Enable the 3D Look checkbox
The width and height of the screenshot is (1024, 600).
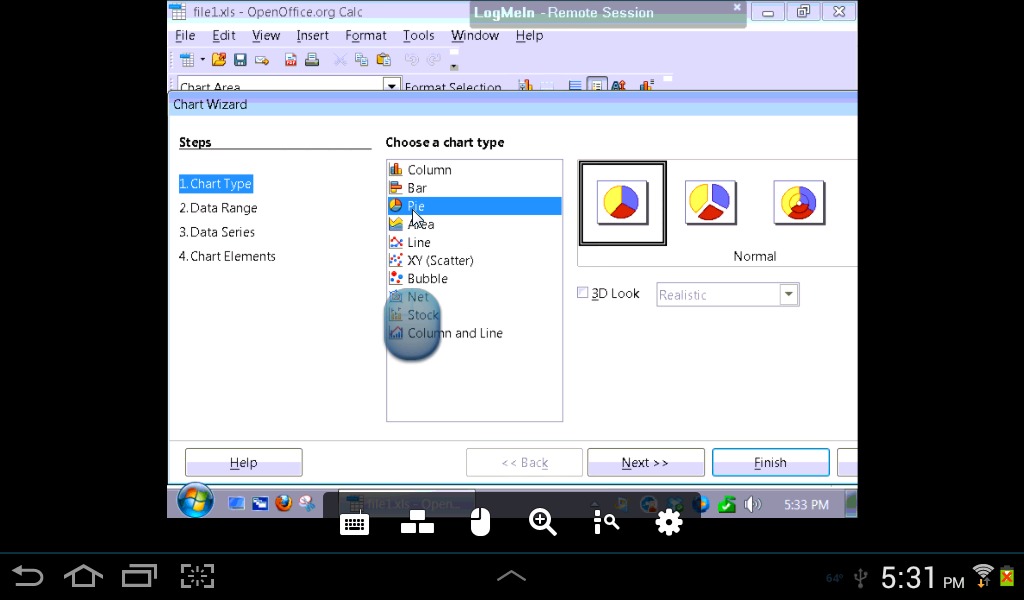(x=583, y=293)
